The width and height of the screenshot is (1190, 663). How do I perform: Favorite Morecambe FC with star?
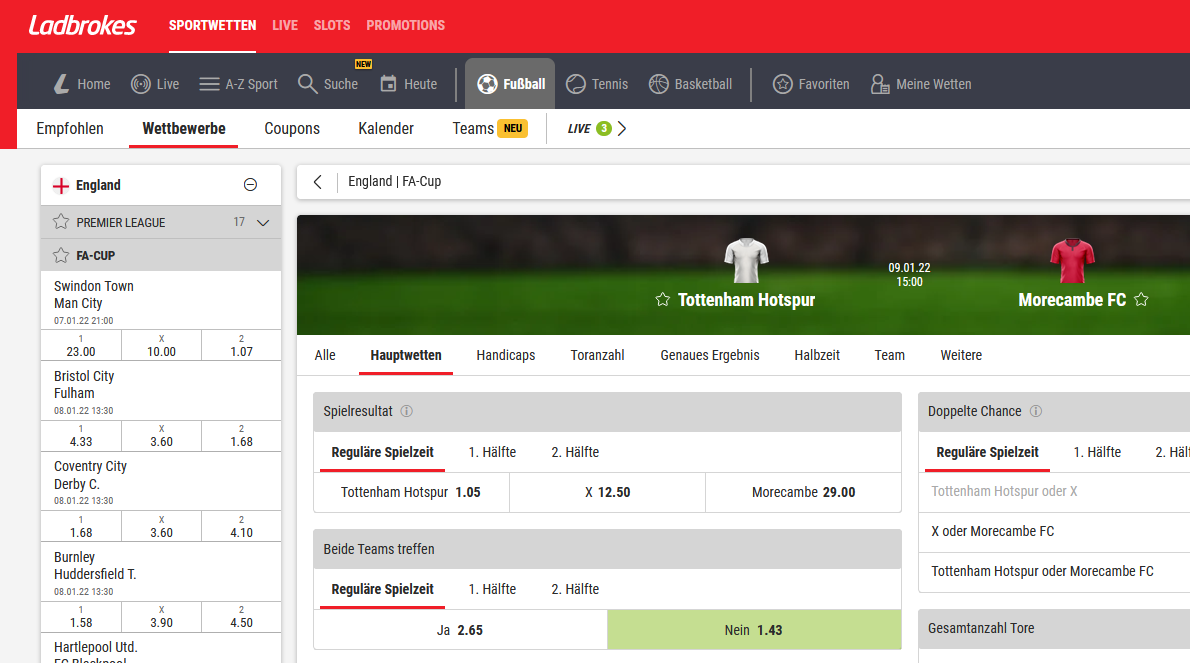[x=1141, y=300]
